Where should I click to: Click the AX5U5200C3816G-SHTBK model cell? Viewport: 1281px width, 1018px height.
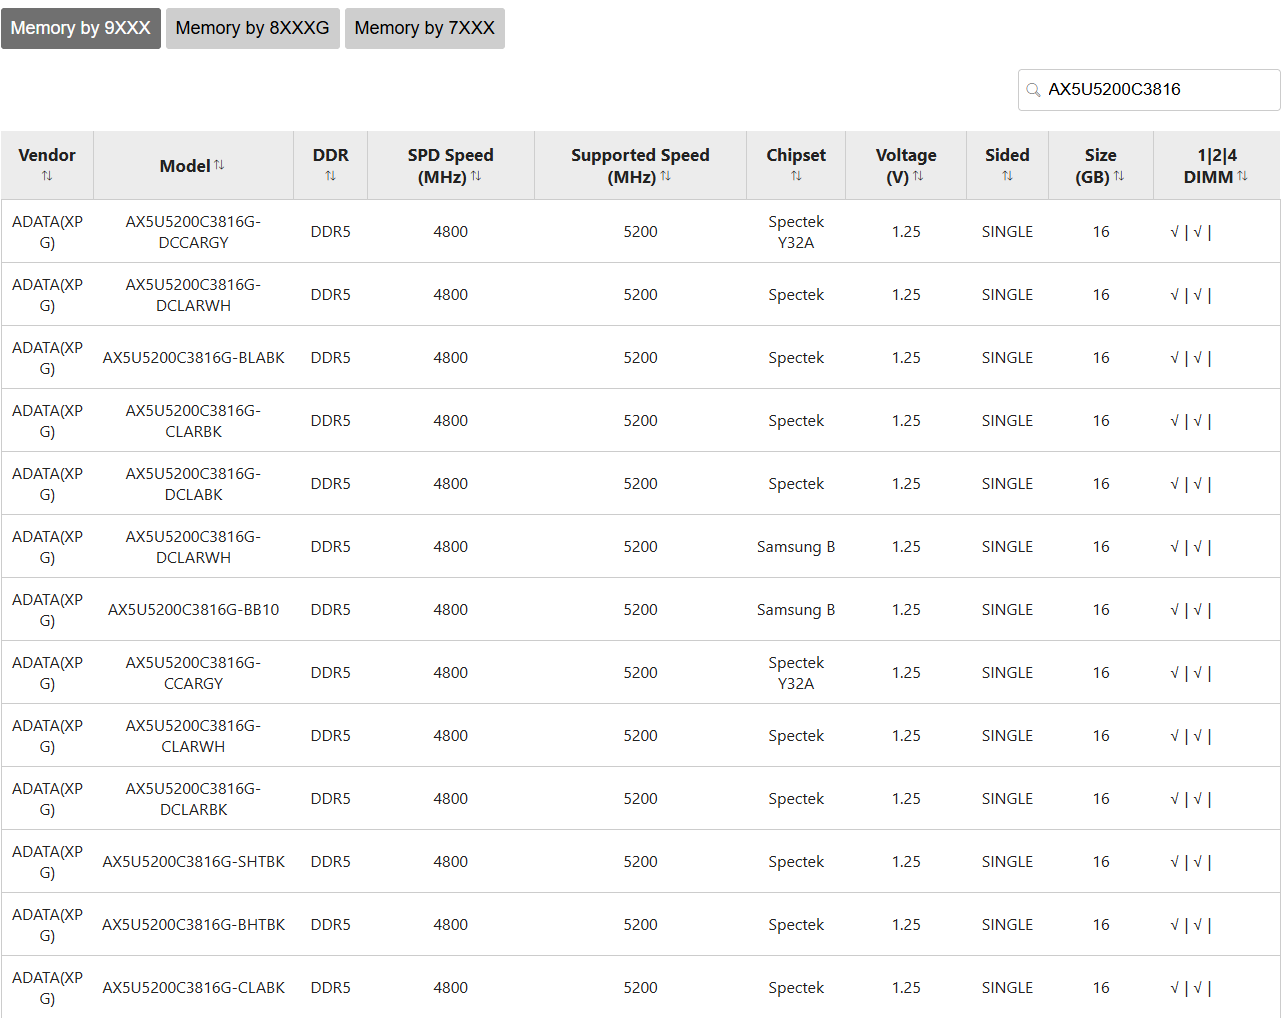pos(194,862)
